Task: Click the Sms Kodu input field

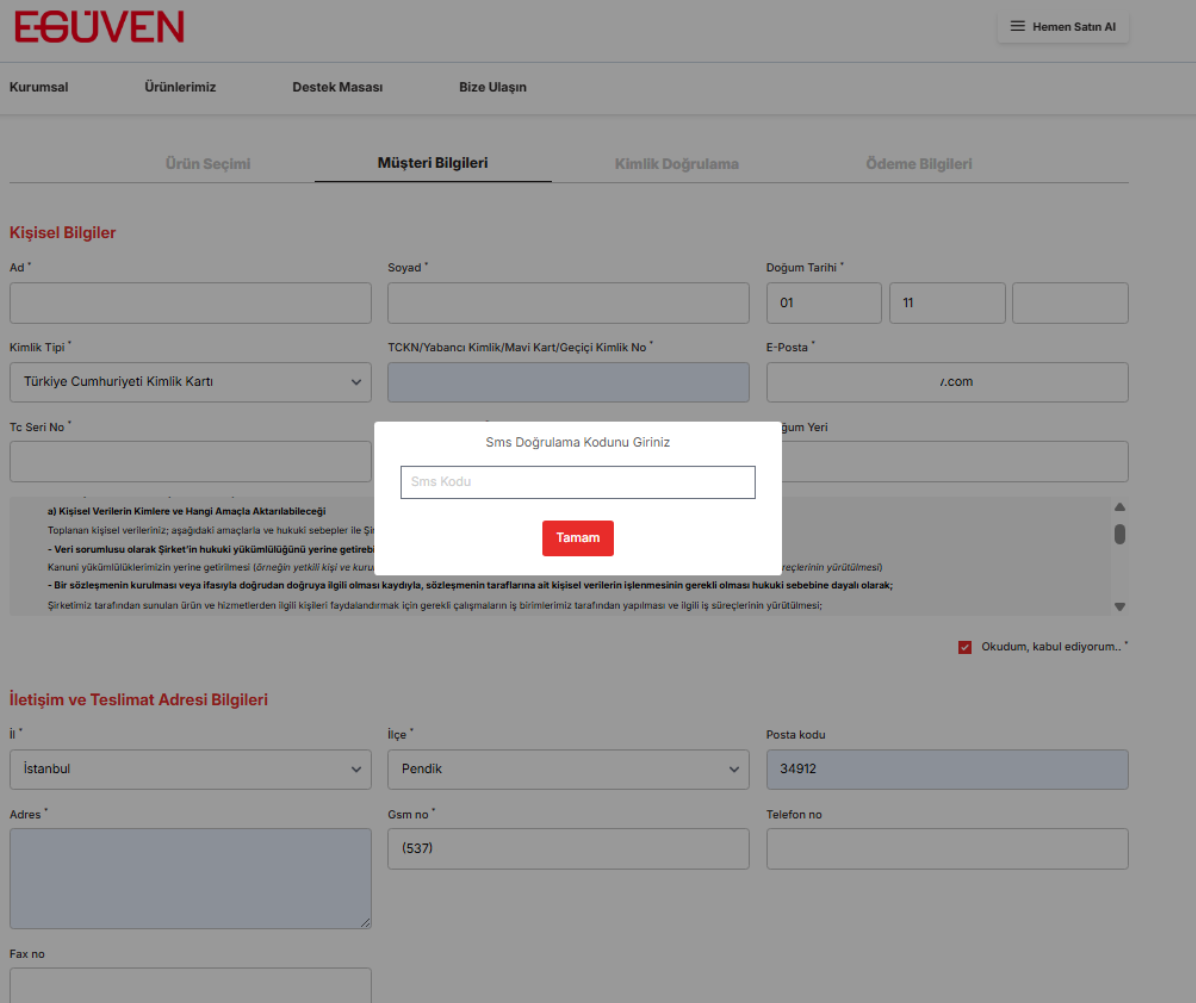Action: (x=577, y=482)
